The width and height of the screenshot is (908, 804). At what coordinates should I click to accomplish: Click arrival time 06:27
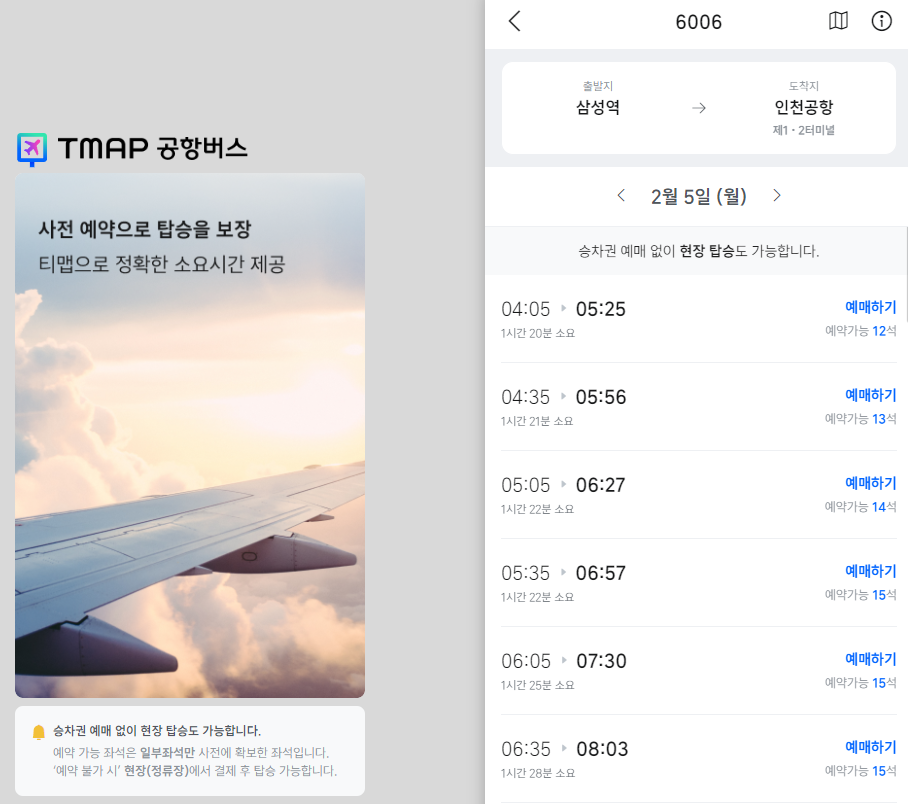click(x=601, y=485)
